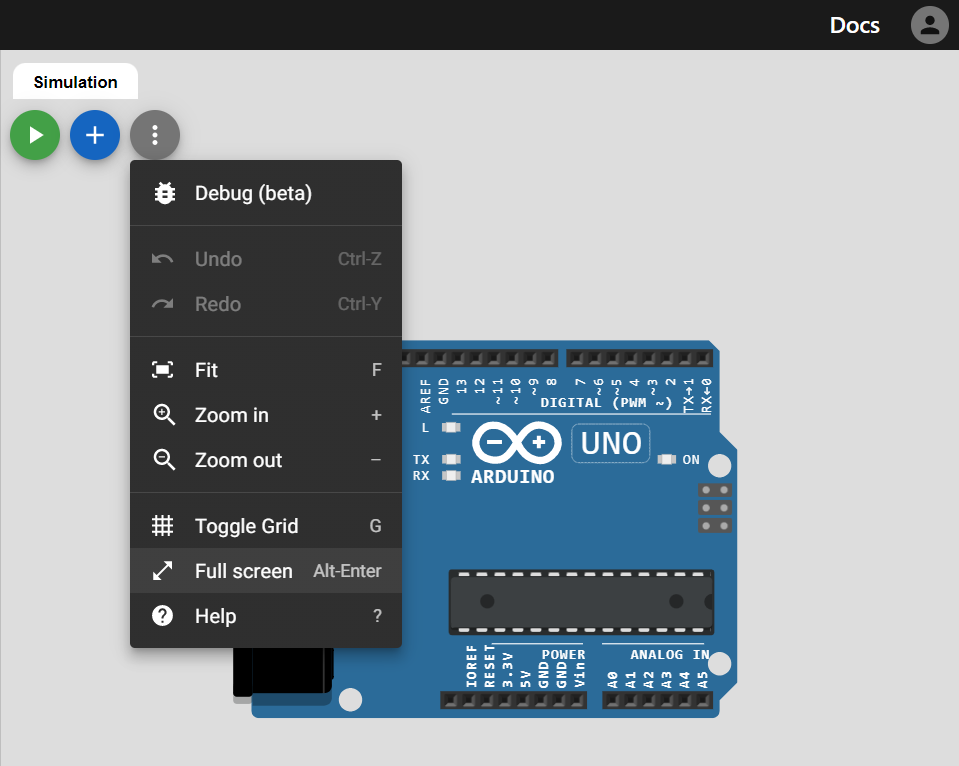959x766 pixels.
Task: Open Help from the menu
Action: click(x=266, y=616)
